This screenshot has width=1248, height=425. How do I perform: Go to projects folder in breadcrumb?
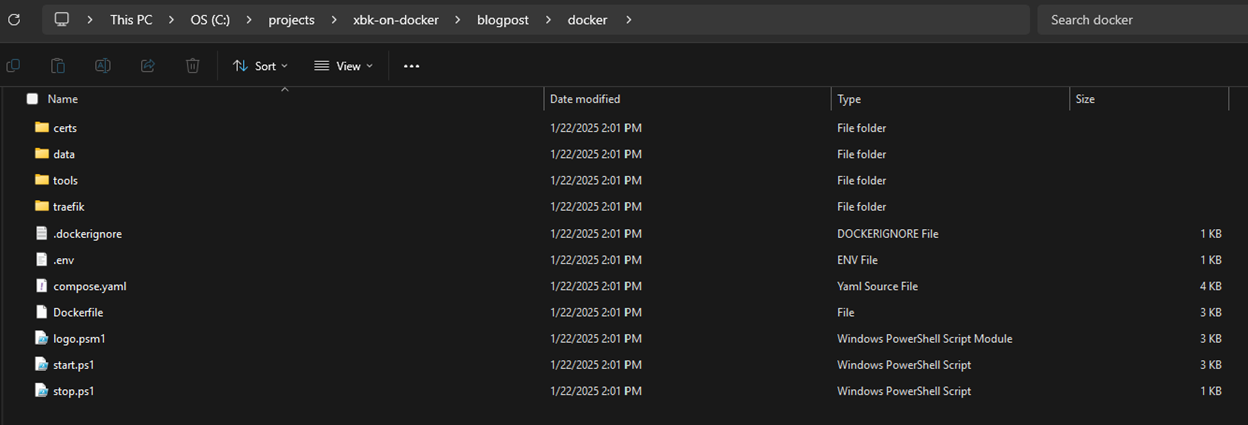coord(291,19)
